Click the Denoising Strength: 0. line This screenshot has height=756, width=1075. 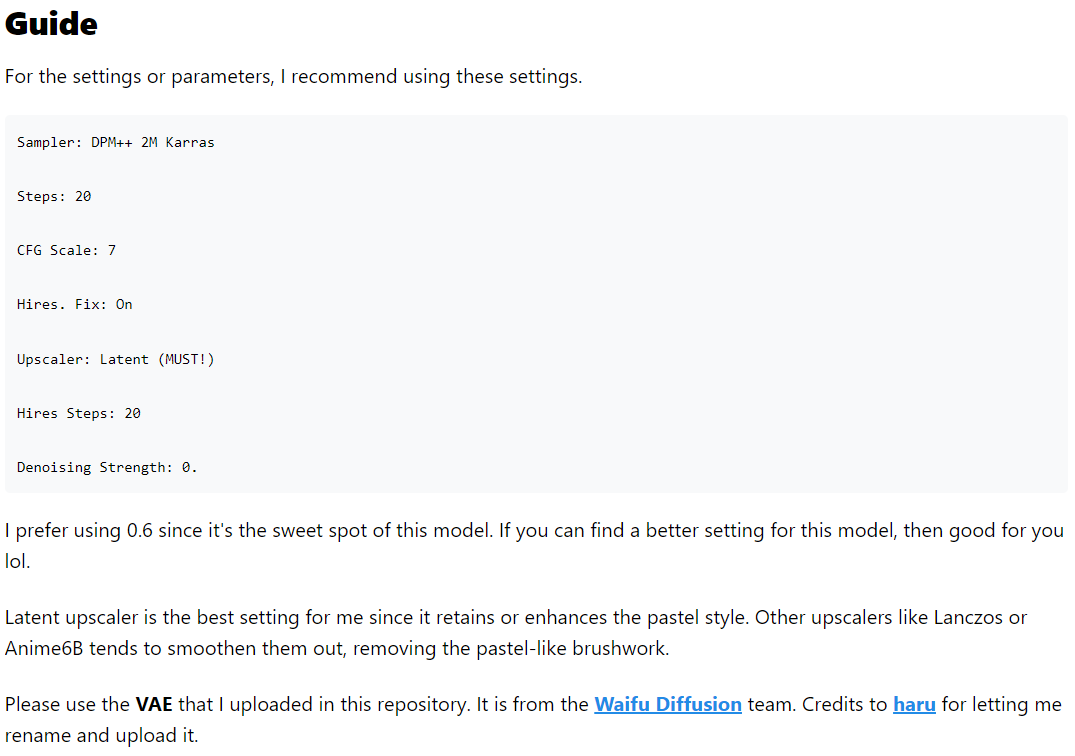107,467
